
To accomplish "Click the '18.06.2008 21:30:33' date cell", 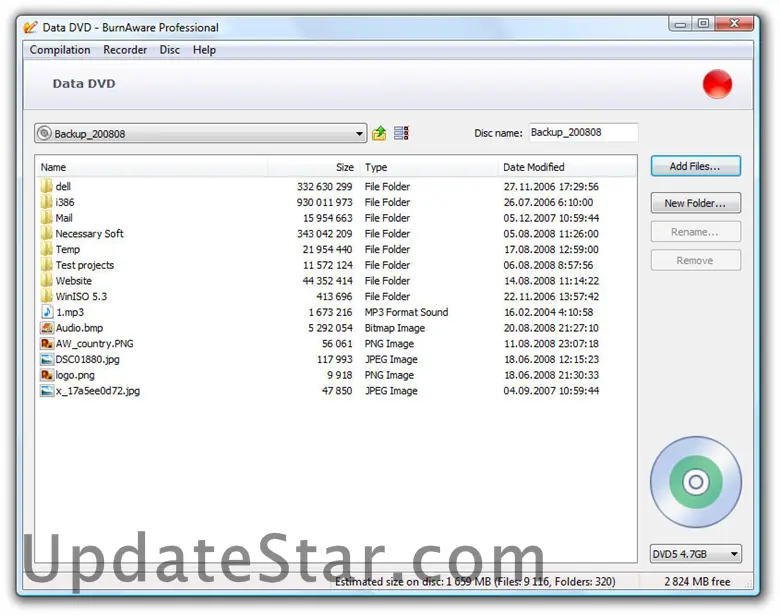I will 551,375.
